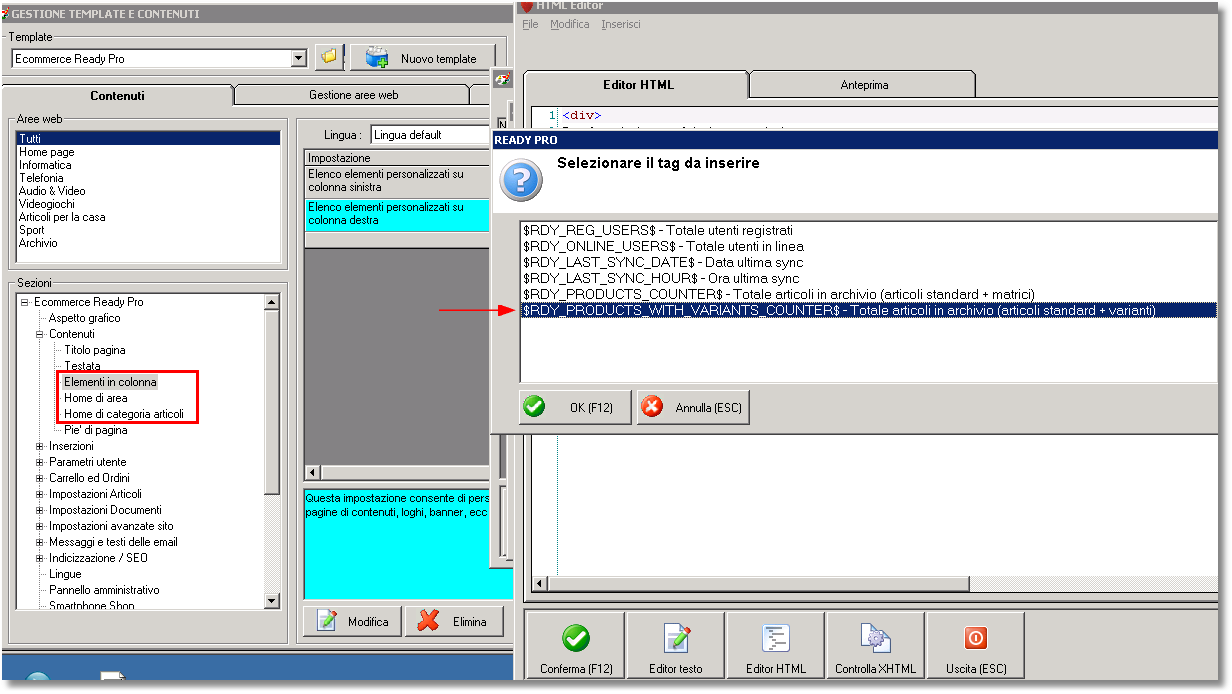
Task: Click the Editor HTML button in bottom toolbar
Action: [776, 647]
